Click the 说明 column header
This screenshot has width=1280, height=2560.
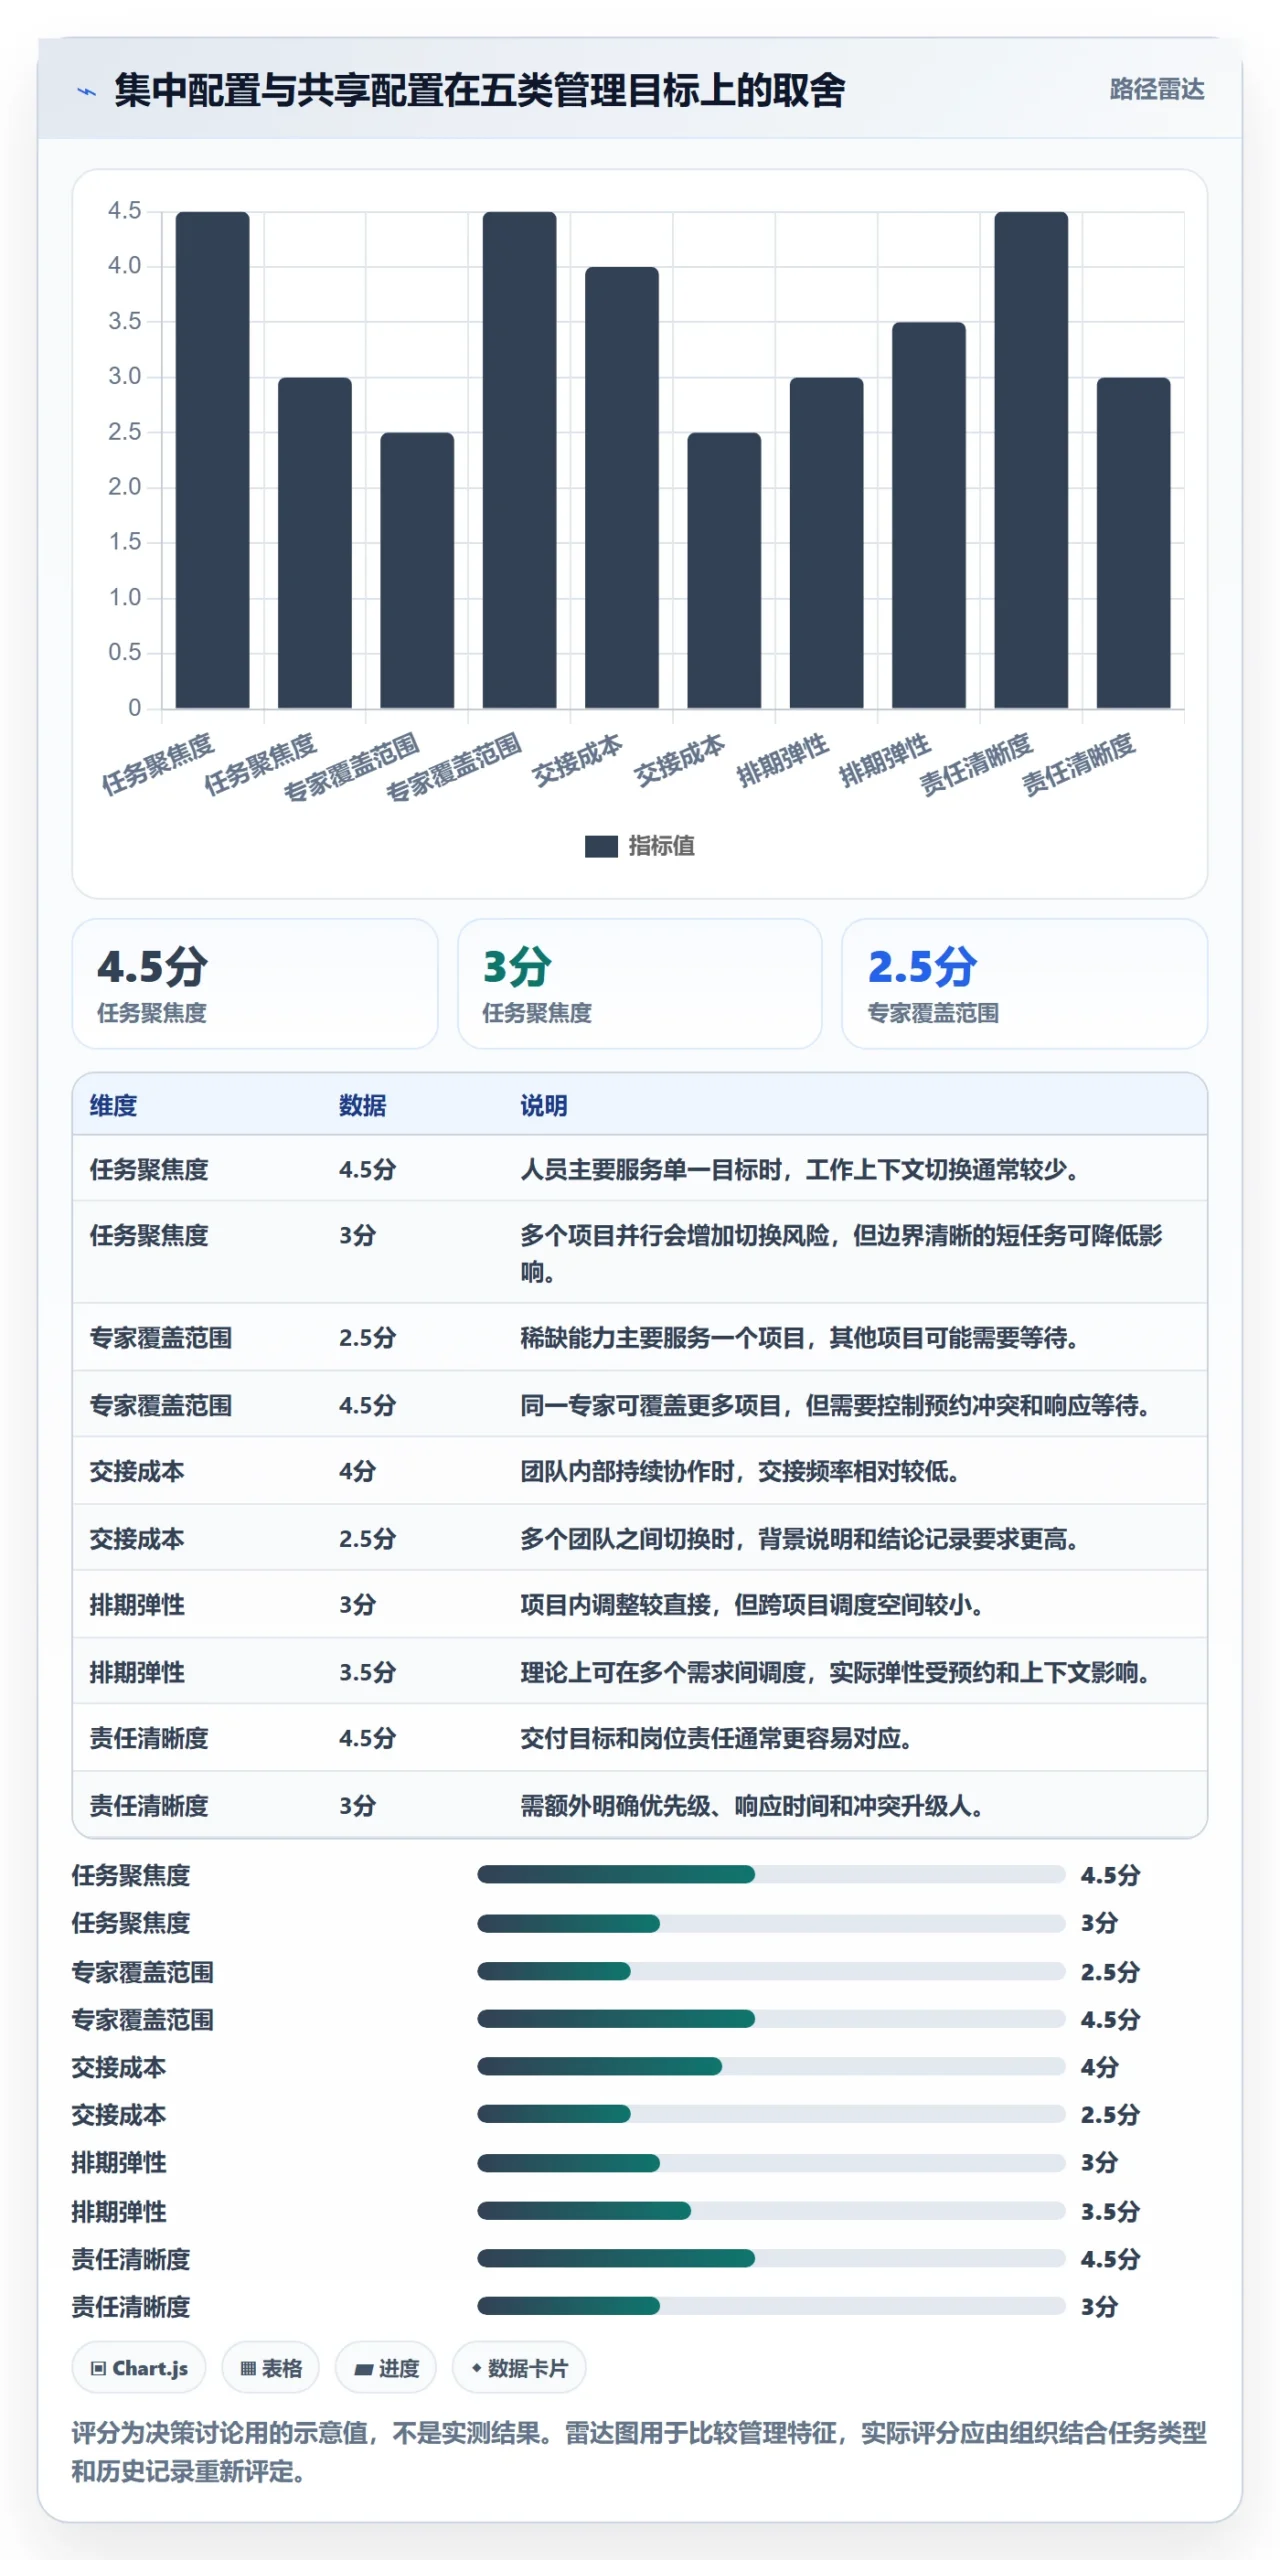pyautogui.click(x=543, y=1105)
